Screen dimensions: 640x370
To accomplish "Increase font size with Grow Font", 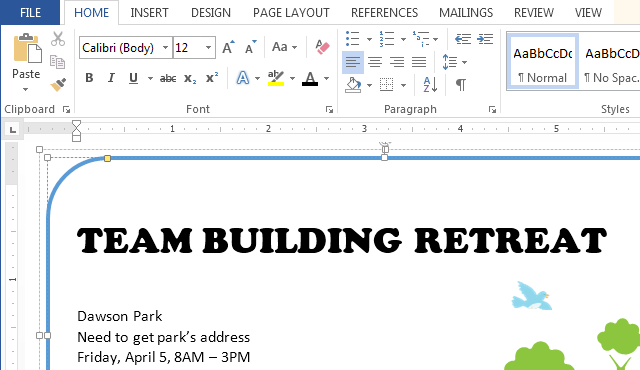I will coord(228,47).
